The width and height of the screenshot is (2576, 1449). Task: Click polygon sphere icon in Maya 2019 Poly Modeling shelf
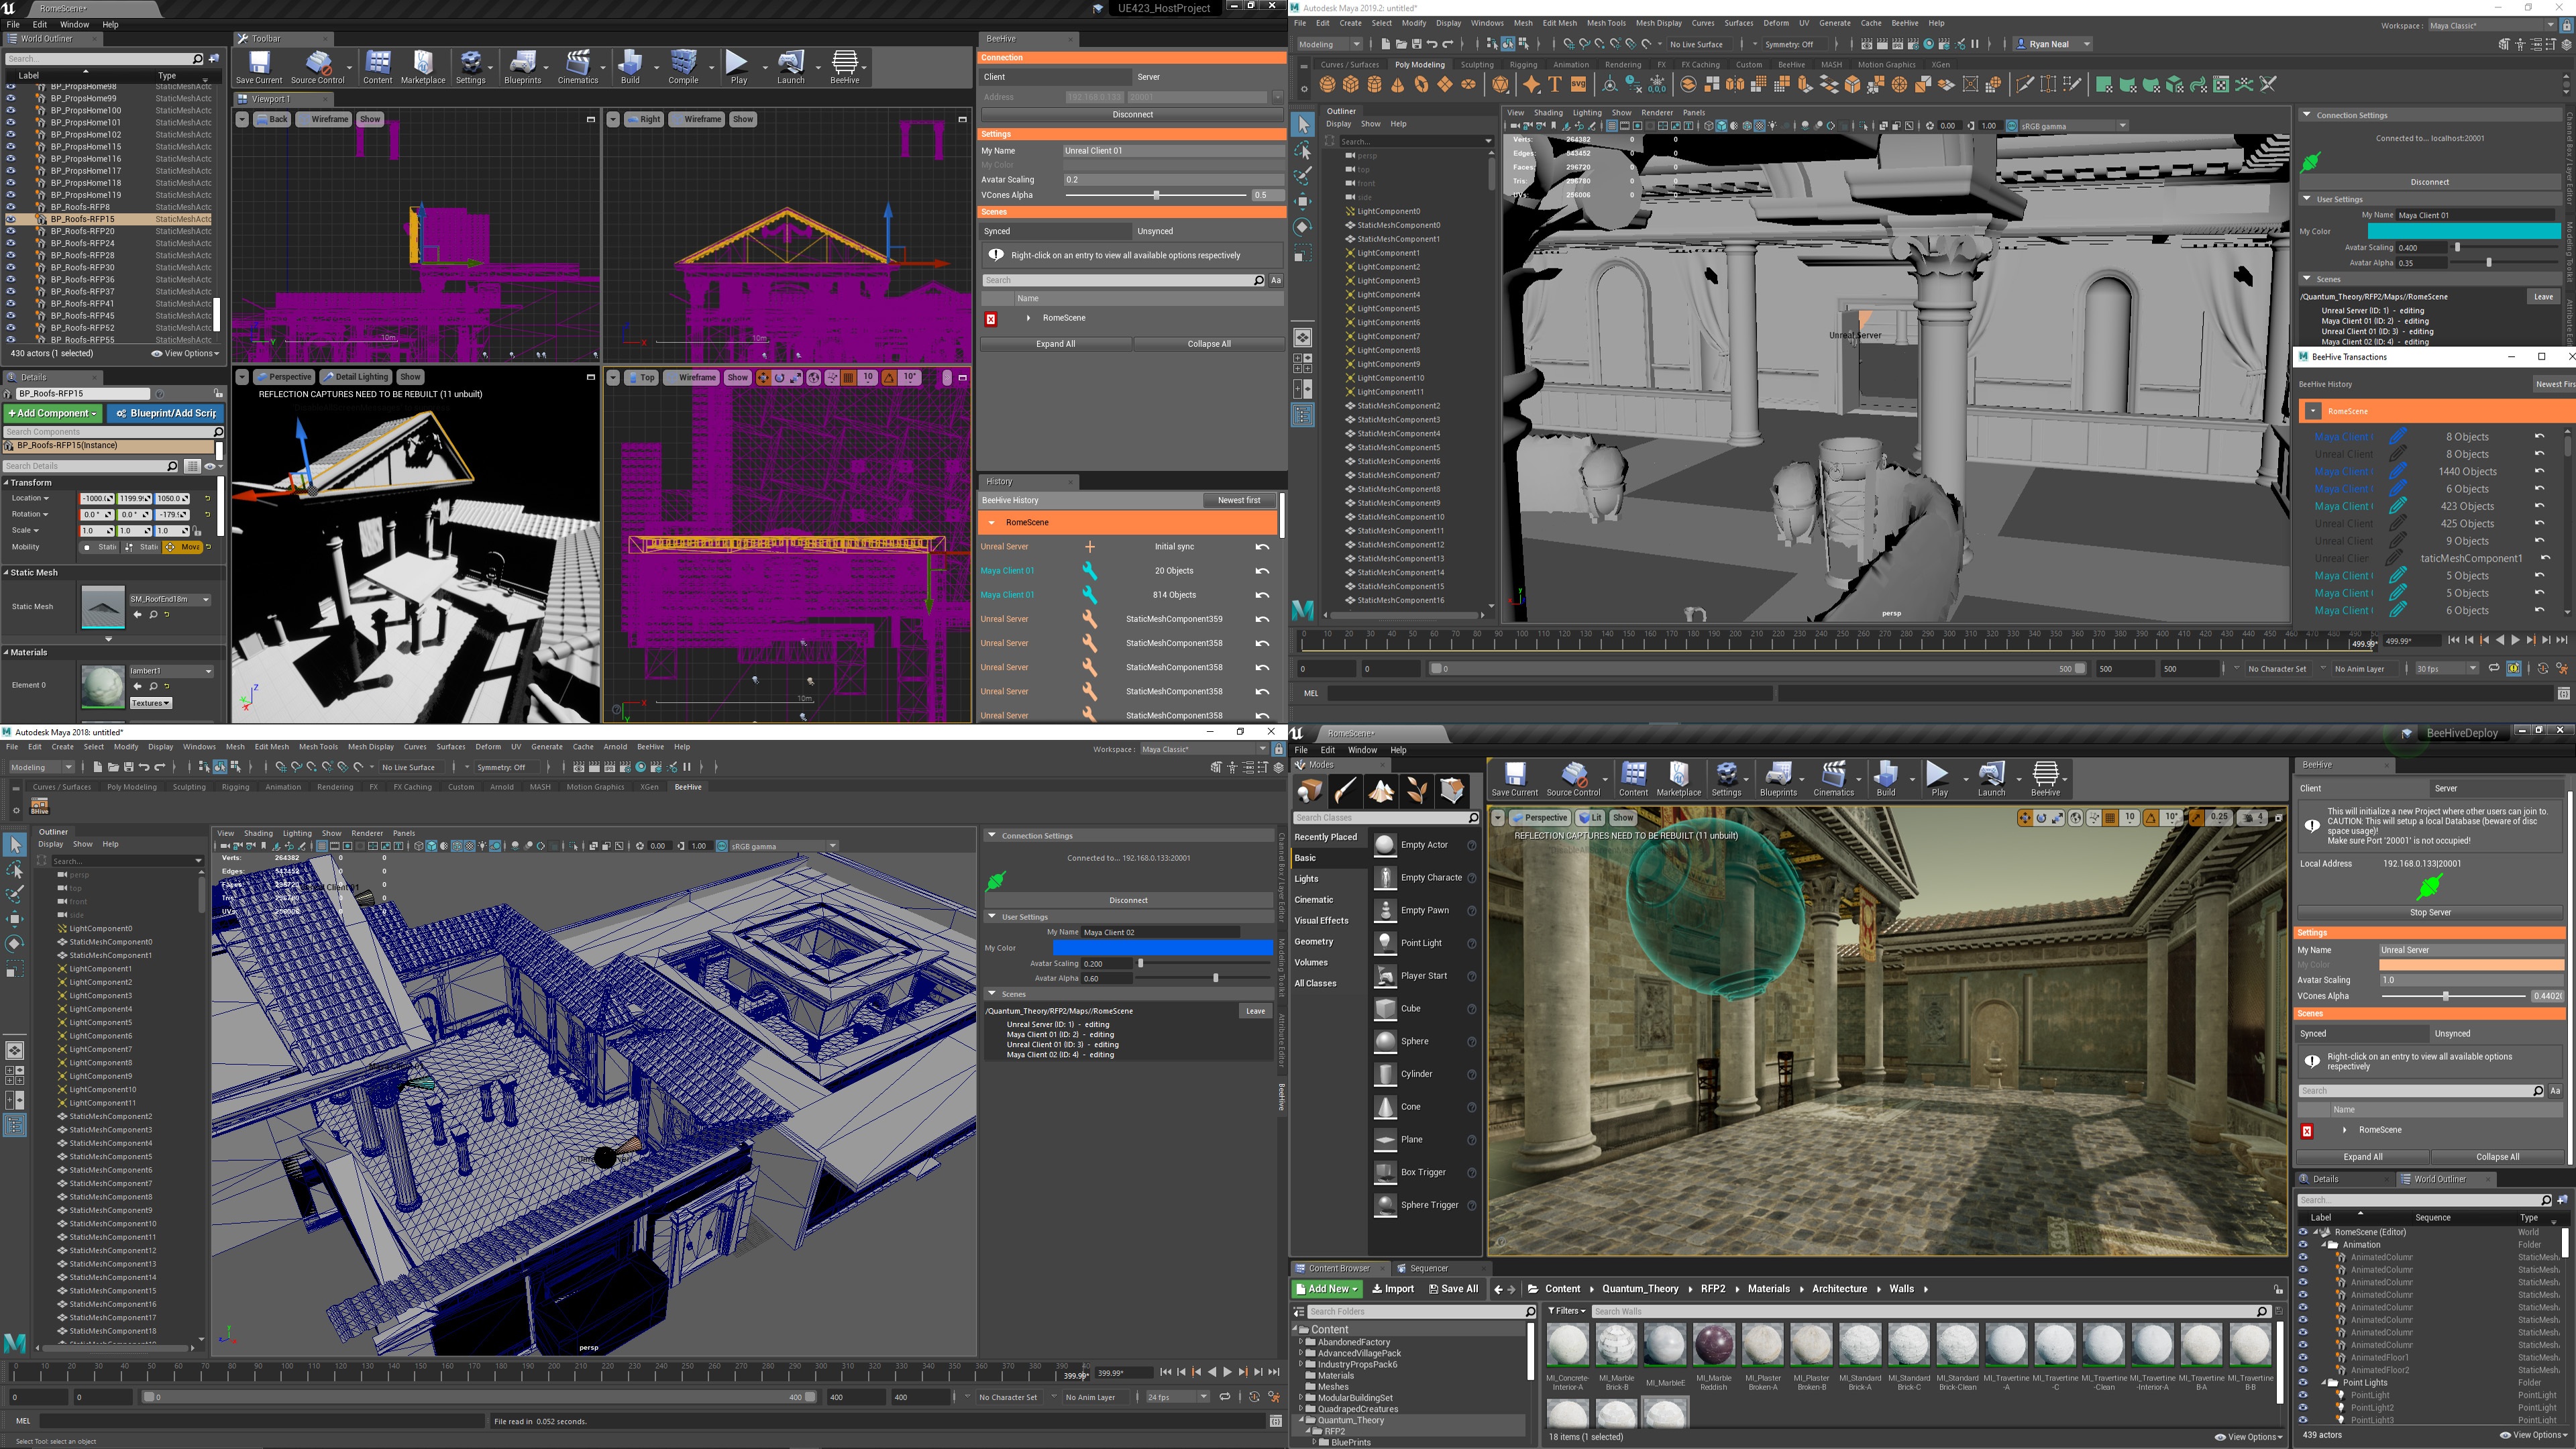pos(1328,85)
